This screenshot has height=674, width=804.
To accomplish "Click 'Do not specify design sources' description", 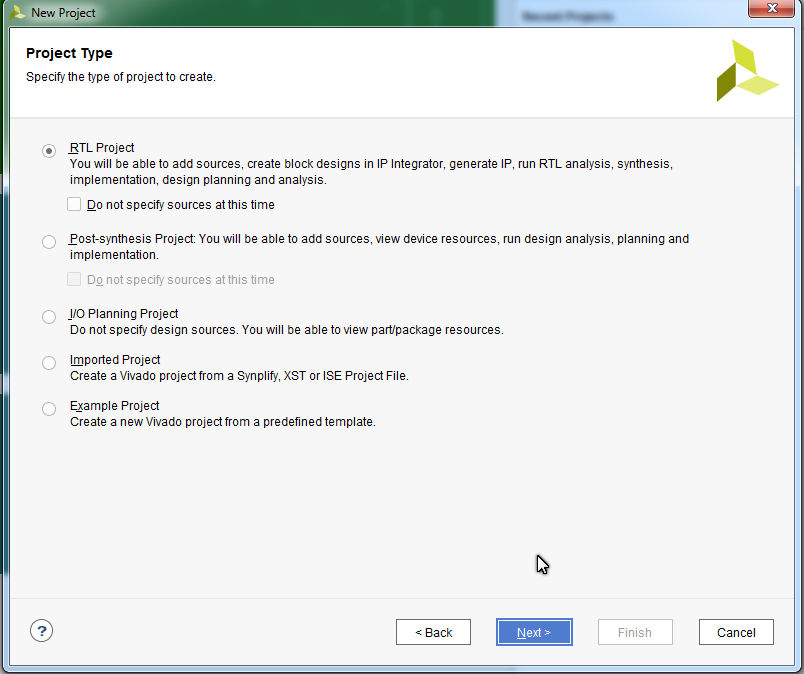I will click(287, 329).
